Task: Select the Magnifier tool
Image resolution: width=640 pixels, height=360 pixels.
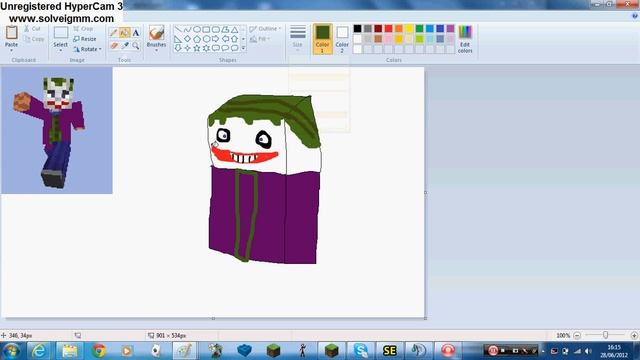Action: click(x=136, y=46)
